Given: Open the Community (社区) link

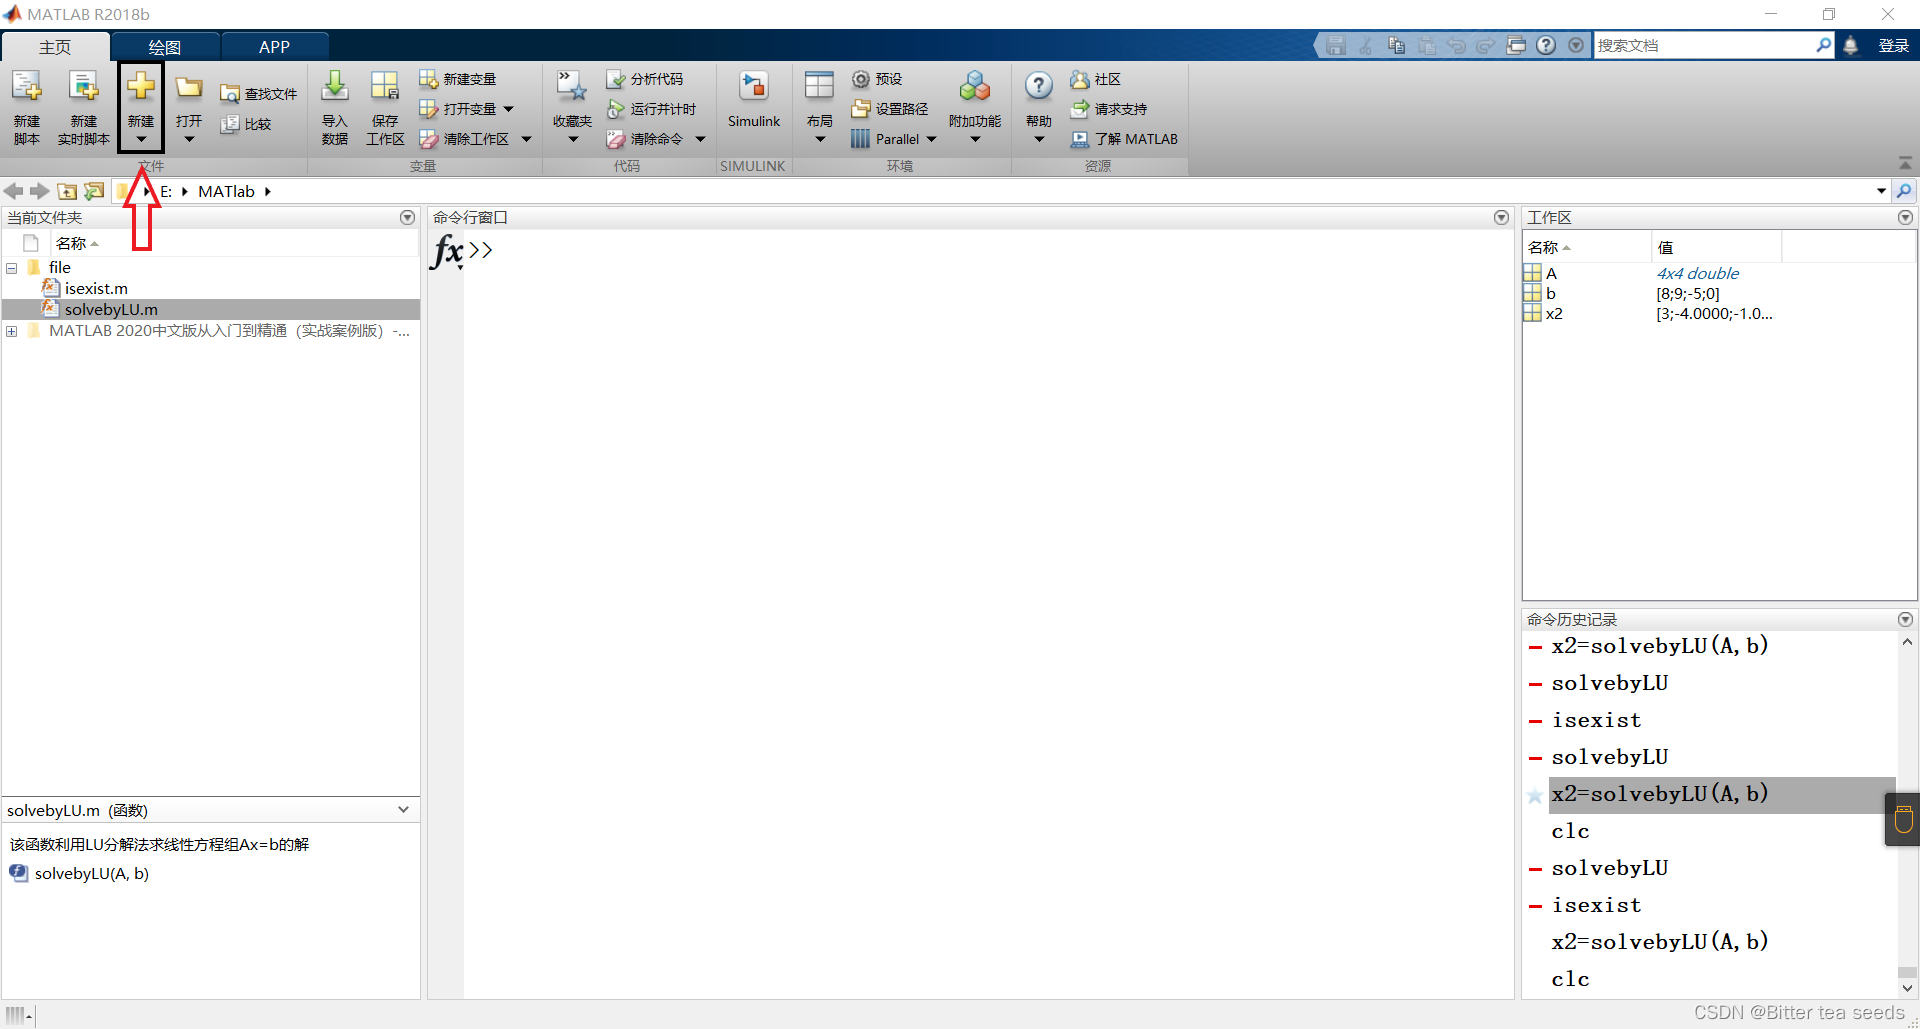Looking at the screenshot, I should pos(1095,79).
